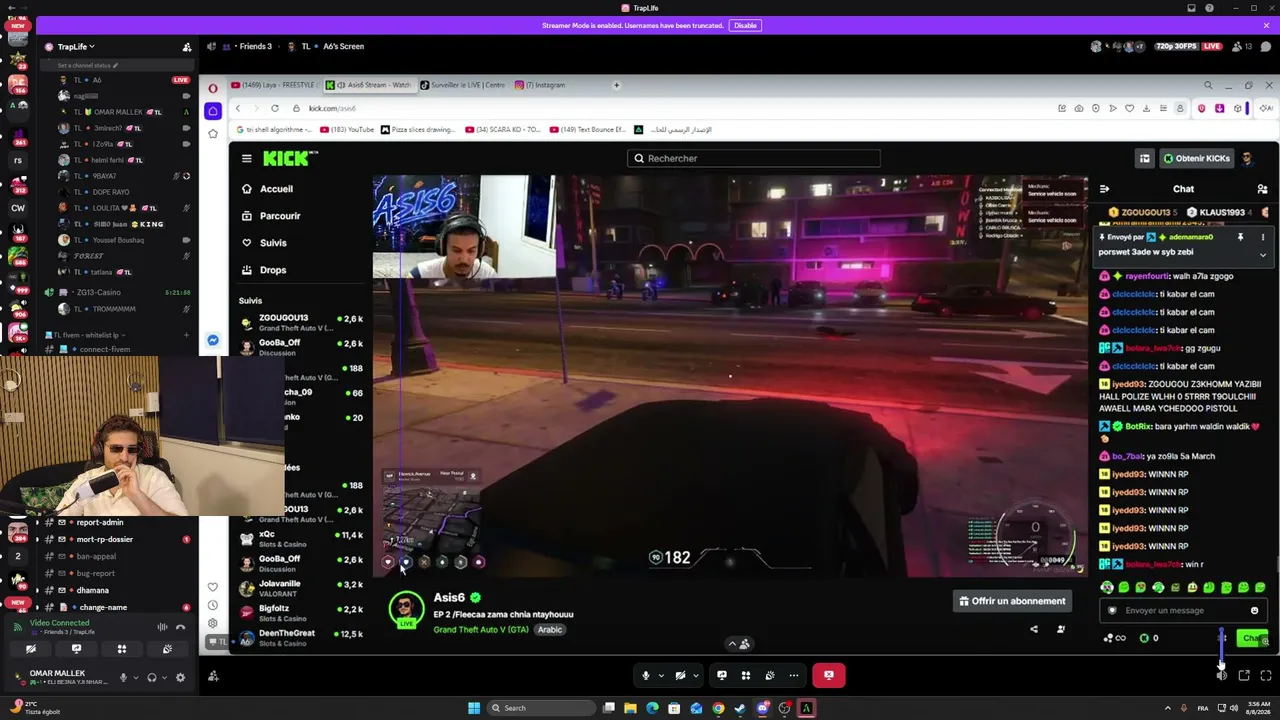This screenshot has width=1280, height=720.
Task: Open more options (three dots) in stream control bar
Action: (794, 675)
